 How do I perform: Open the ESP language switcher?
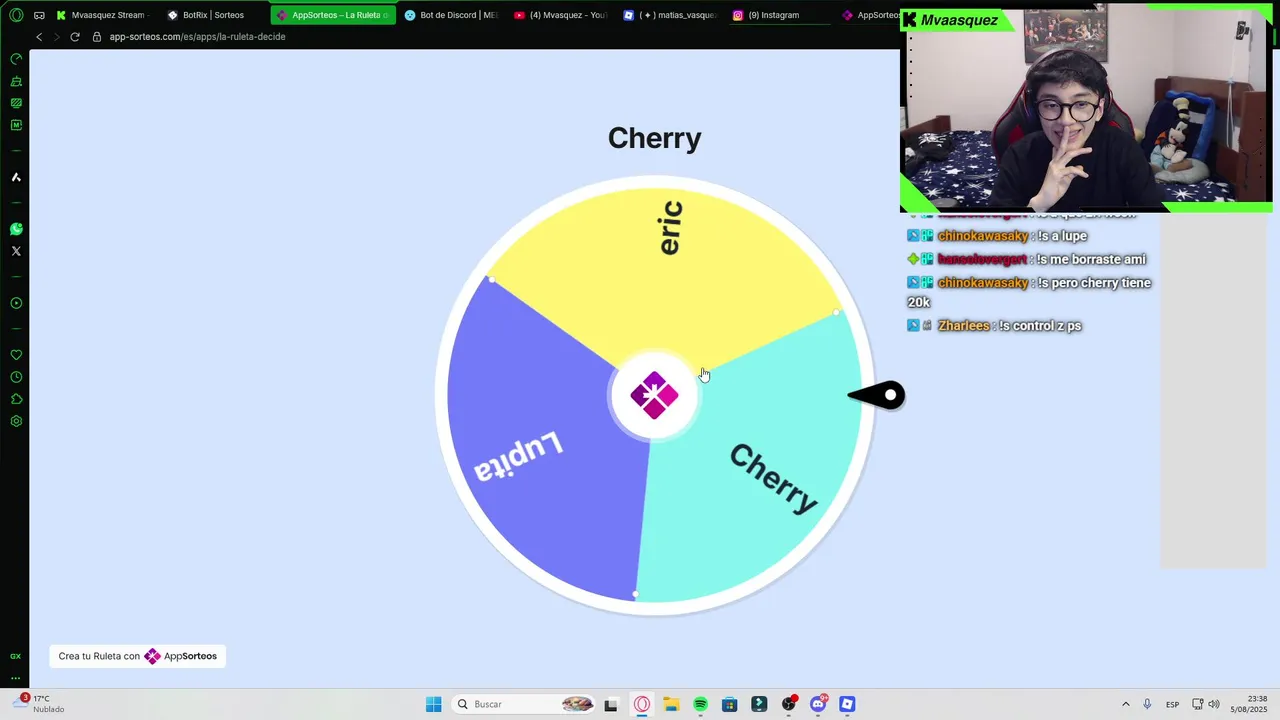pyautogui.click(x=1173, y=704)
